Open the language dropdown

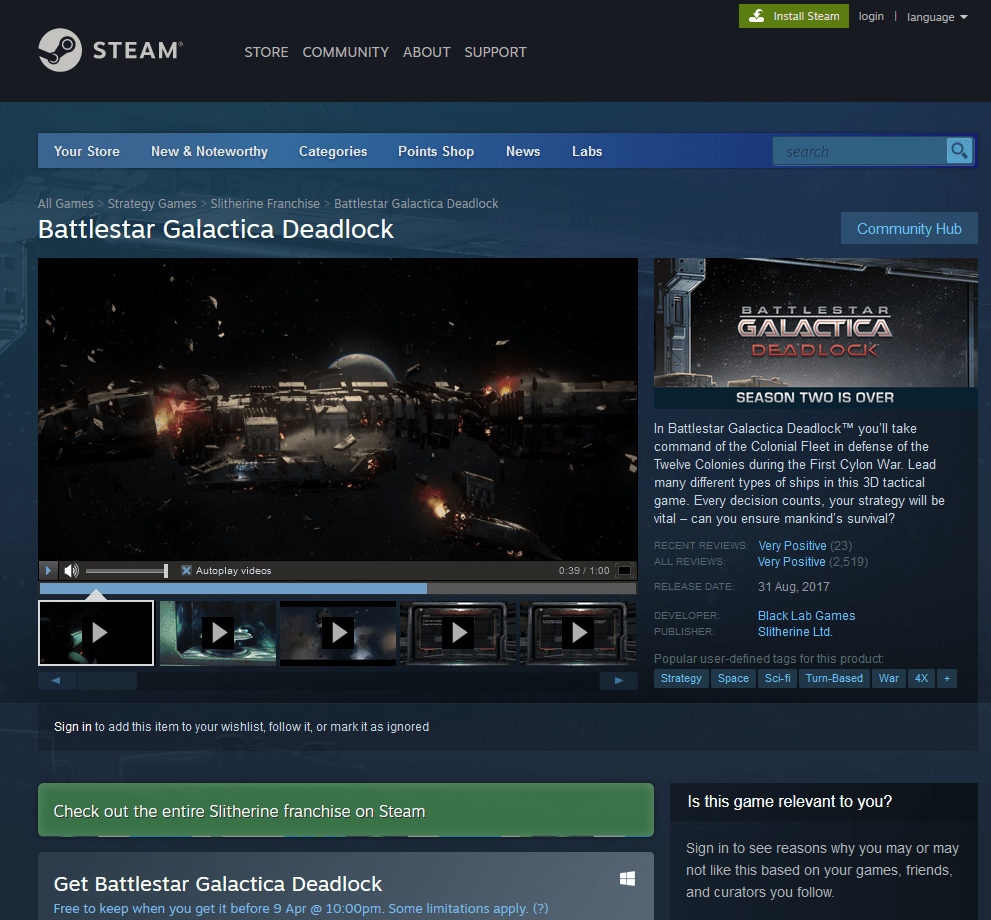tap(937, 17)
